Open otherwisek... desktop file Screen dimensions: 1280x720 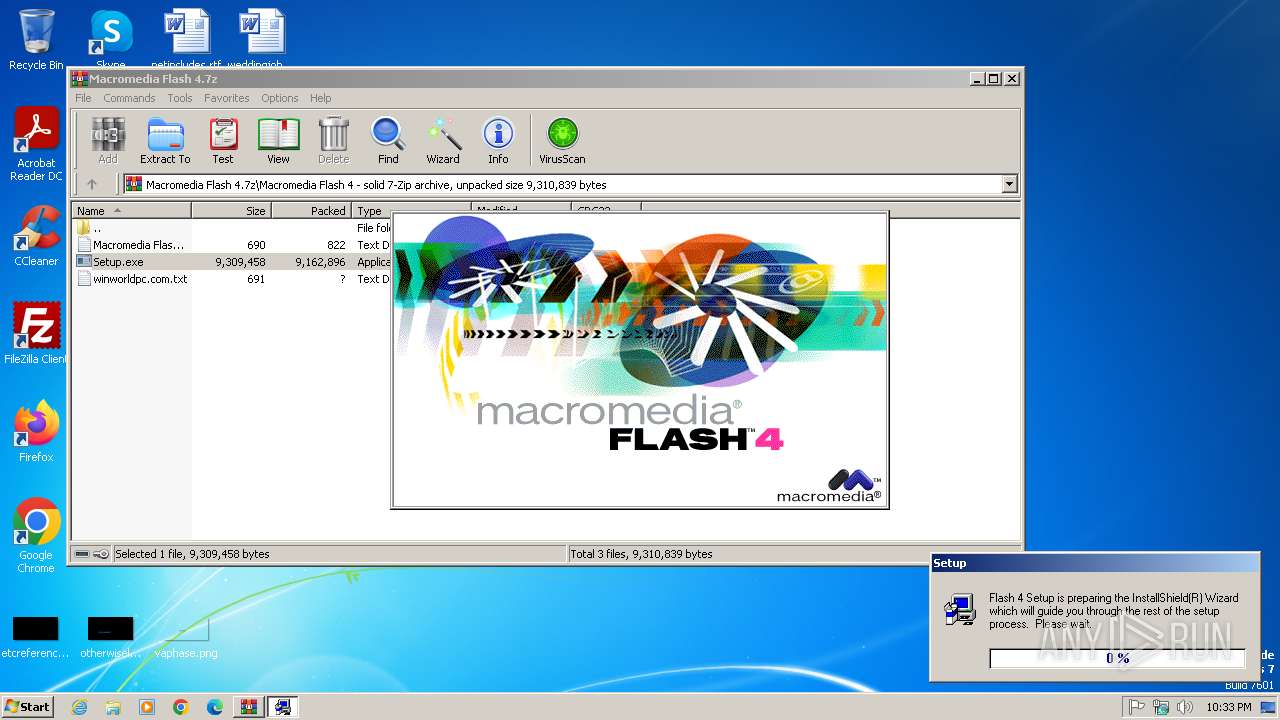coord(110,637)
